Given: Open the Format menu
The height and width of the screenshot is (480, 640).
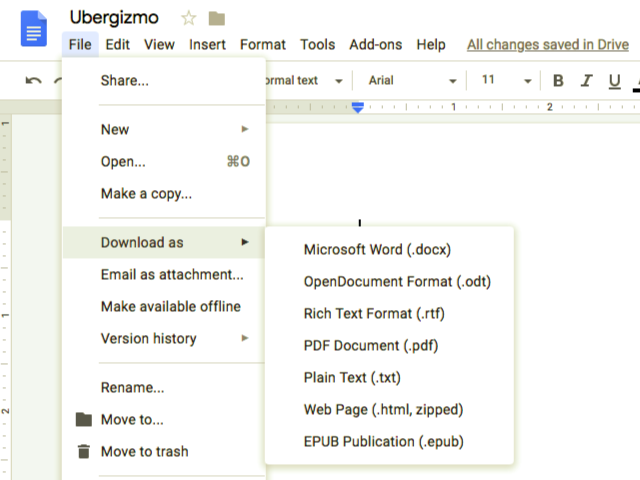Looking at the screenshot, I should (x=263, y=44).
